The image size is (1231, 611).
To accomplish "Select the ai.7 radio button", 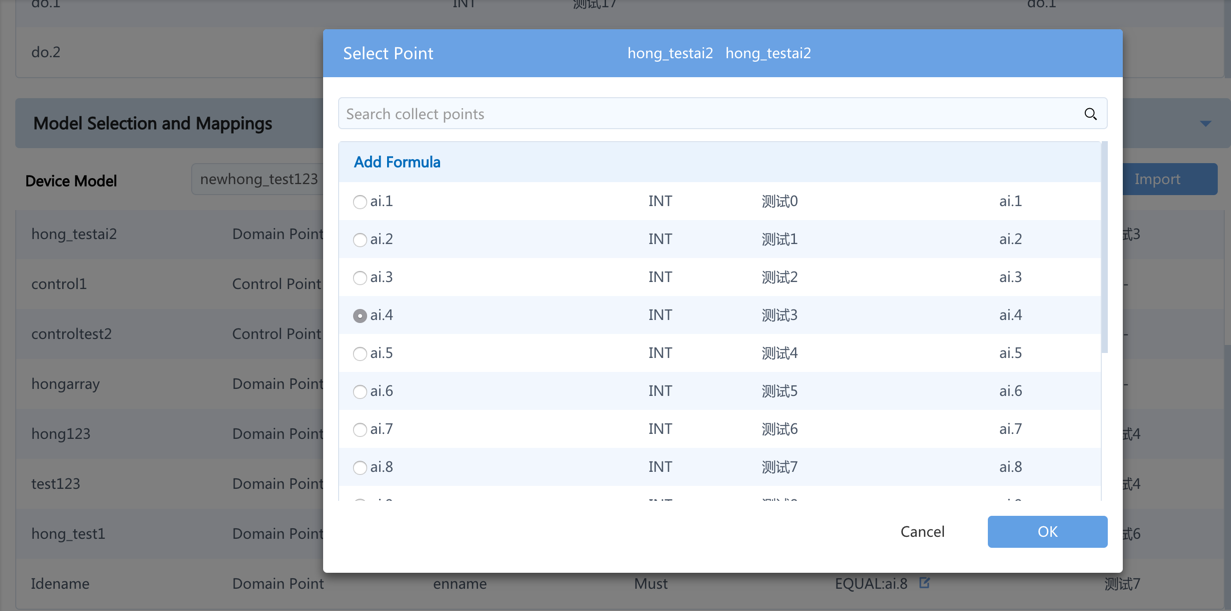I will 360,430.
